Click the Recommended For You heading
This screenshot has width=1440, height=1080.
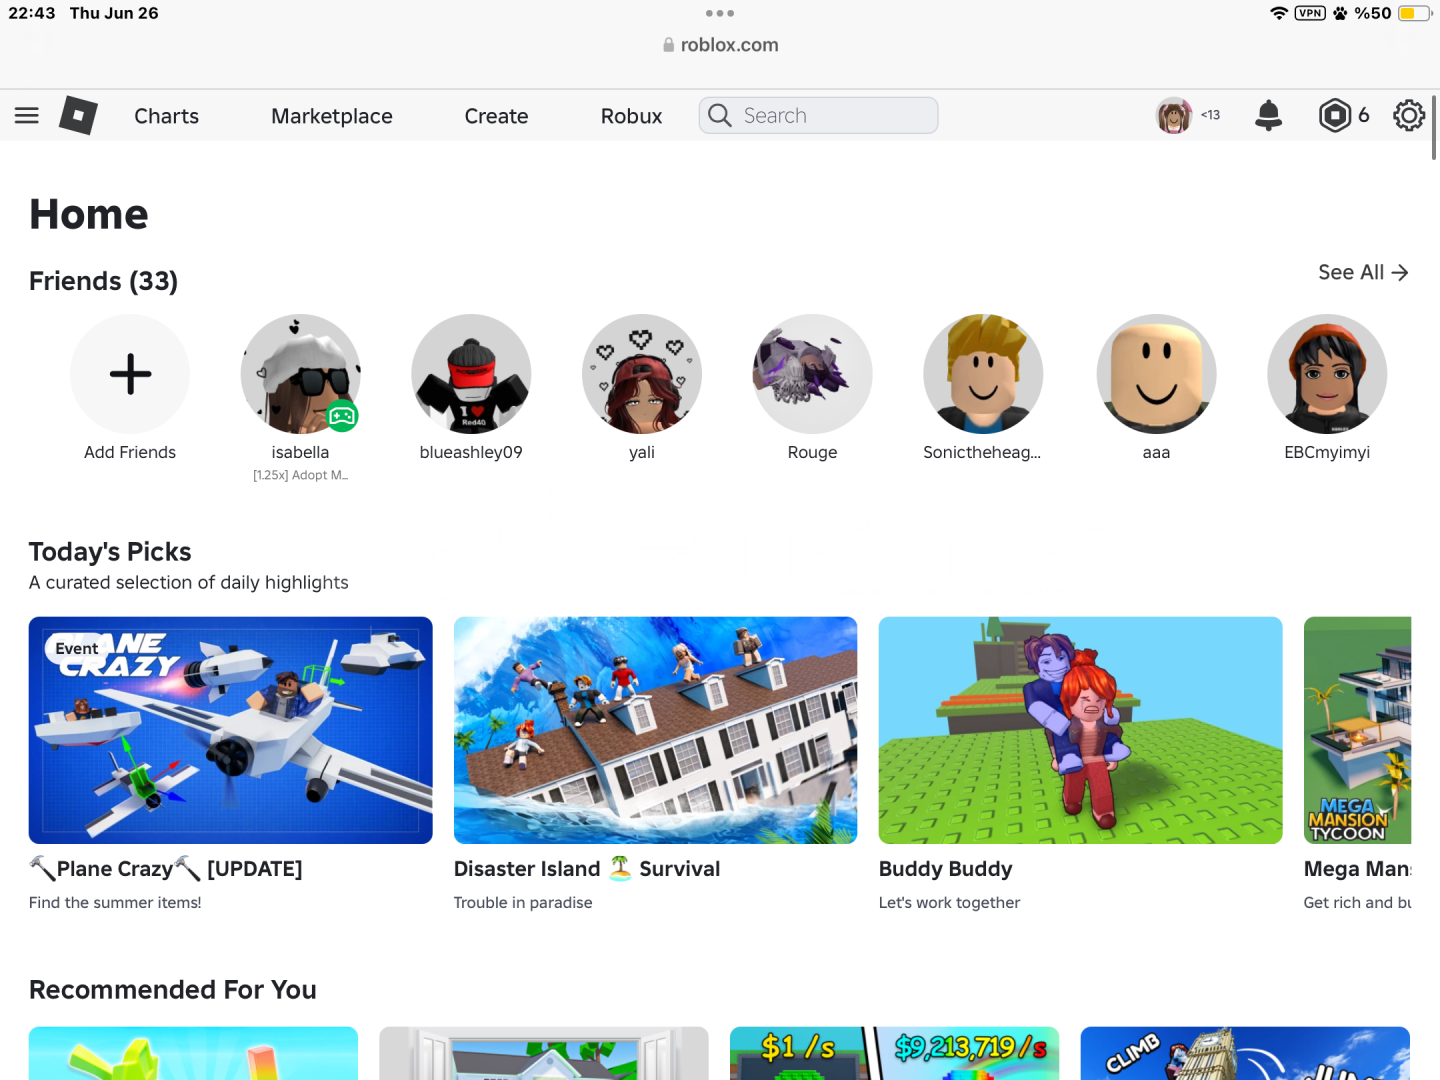173,990
